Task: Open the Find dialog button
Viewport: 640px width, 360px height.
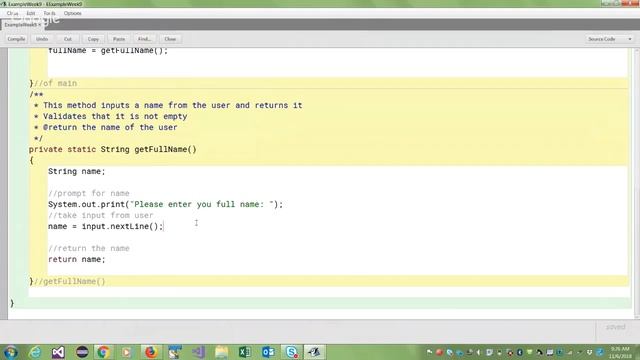Action: tap(144, 39)
